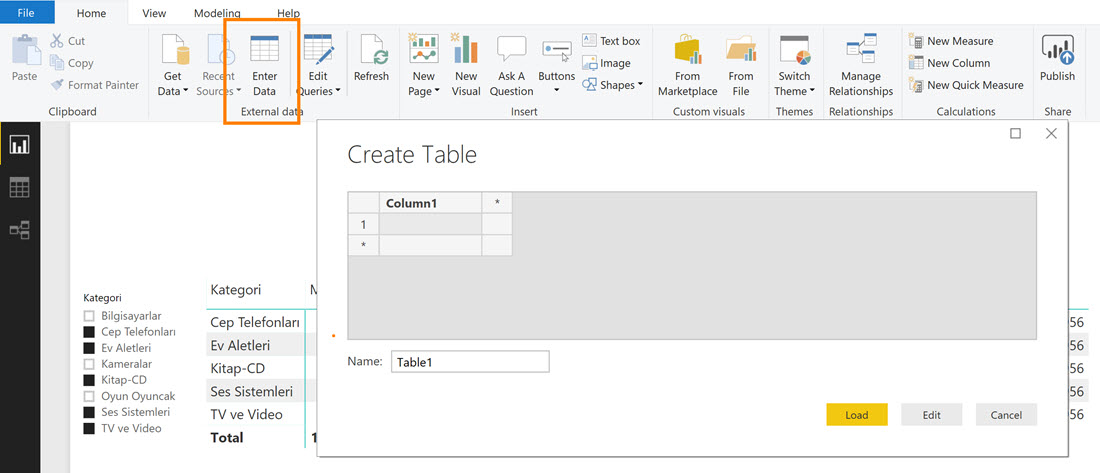1100x473 pixels.
Task: Click the Copy icon
Action: [x=57, y=62]
